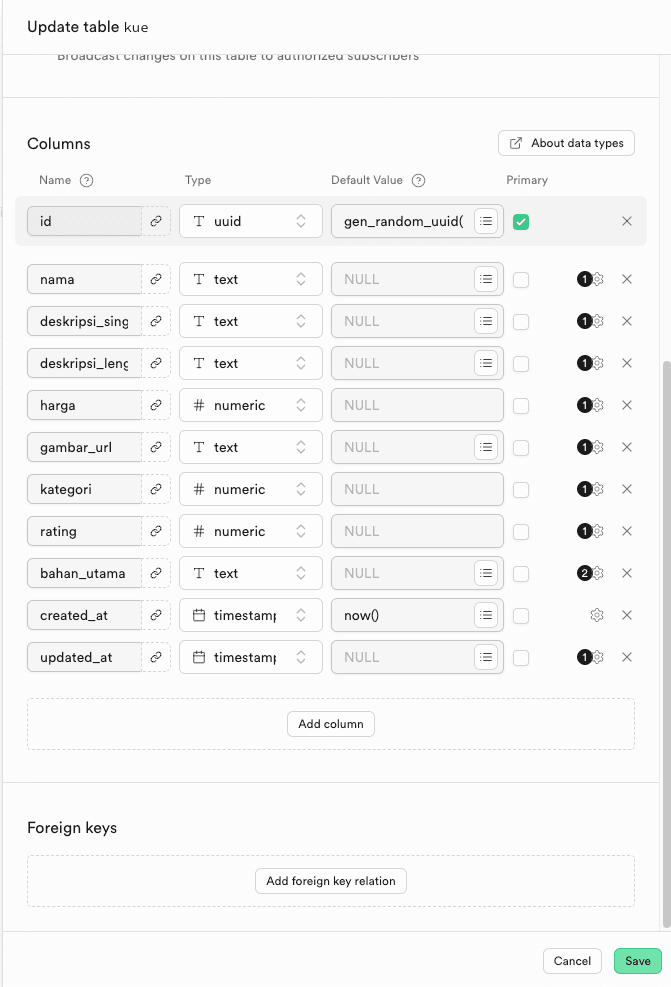The image size is (671, 987).
Task: Click the link icon next to nama column
Action: pyautogui.click(x=156, y=279)
